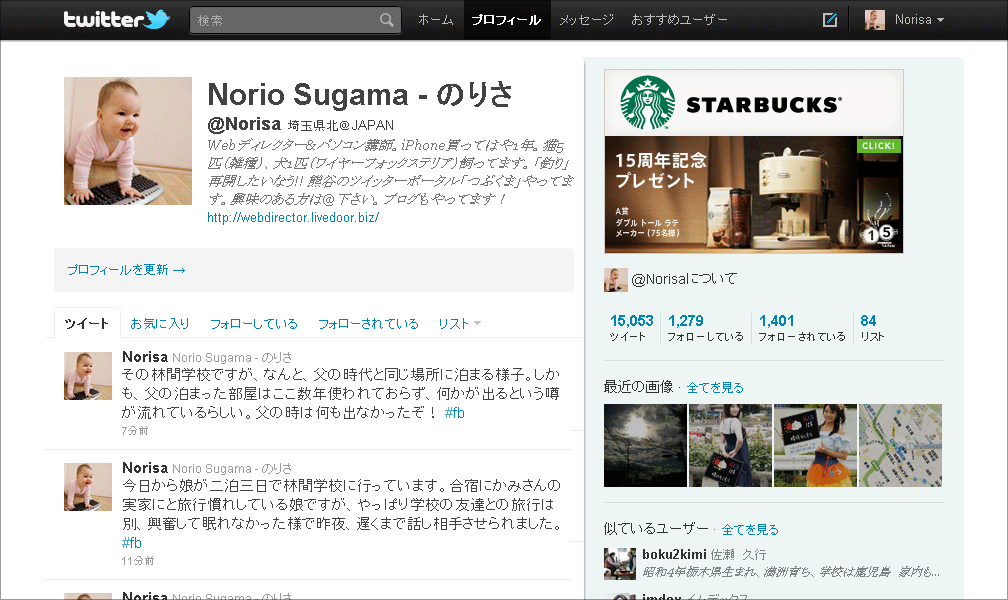Click the #fb hashtag in the 7分前 tweet
The height and width of the screenshot is (600, 1008).
[x=454, y=413]
